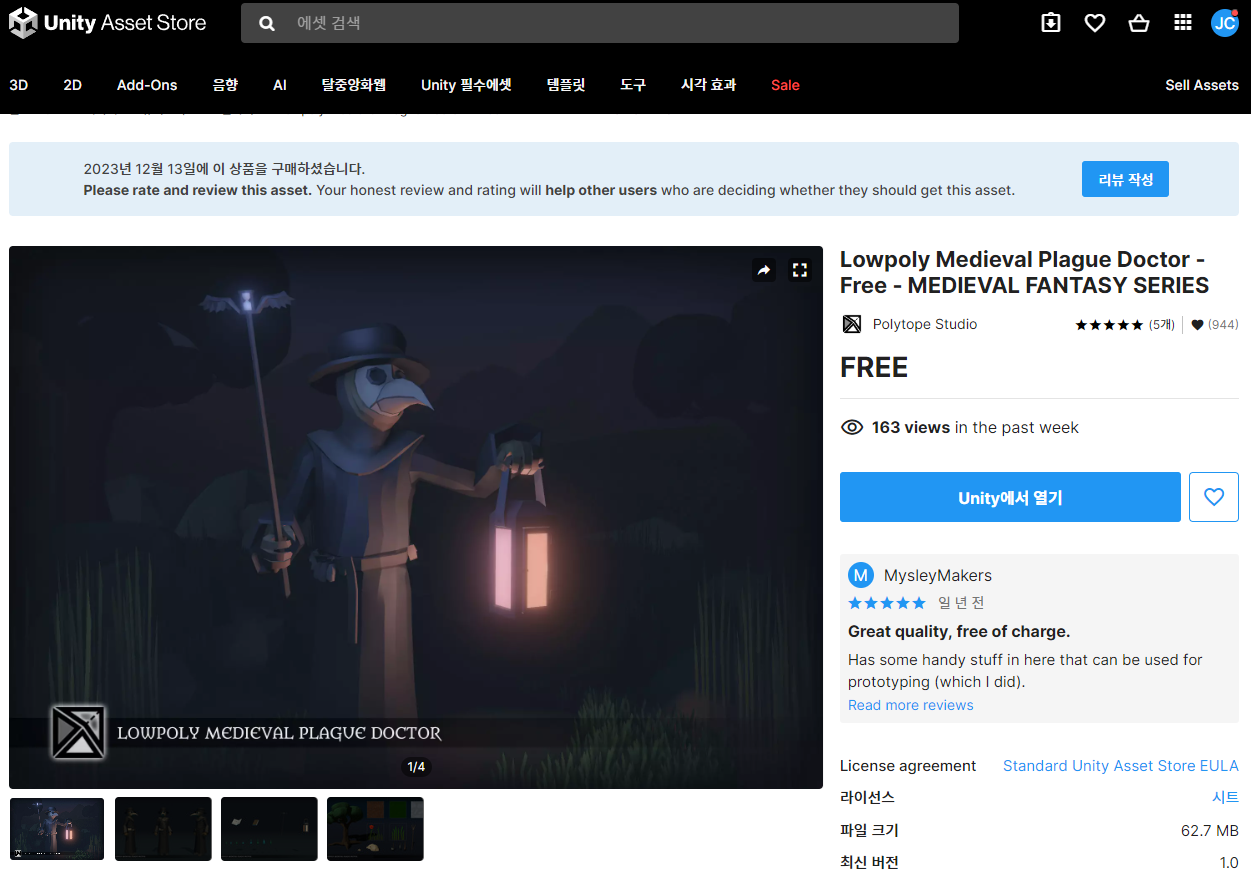1251x878 pixels.
Task: Click the share arrow icon on preview
Action: coord(764,270)
